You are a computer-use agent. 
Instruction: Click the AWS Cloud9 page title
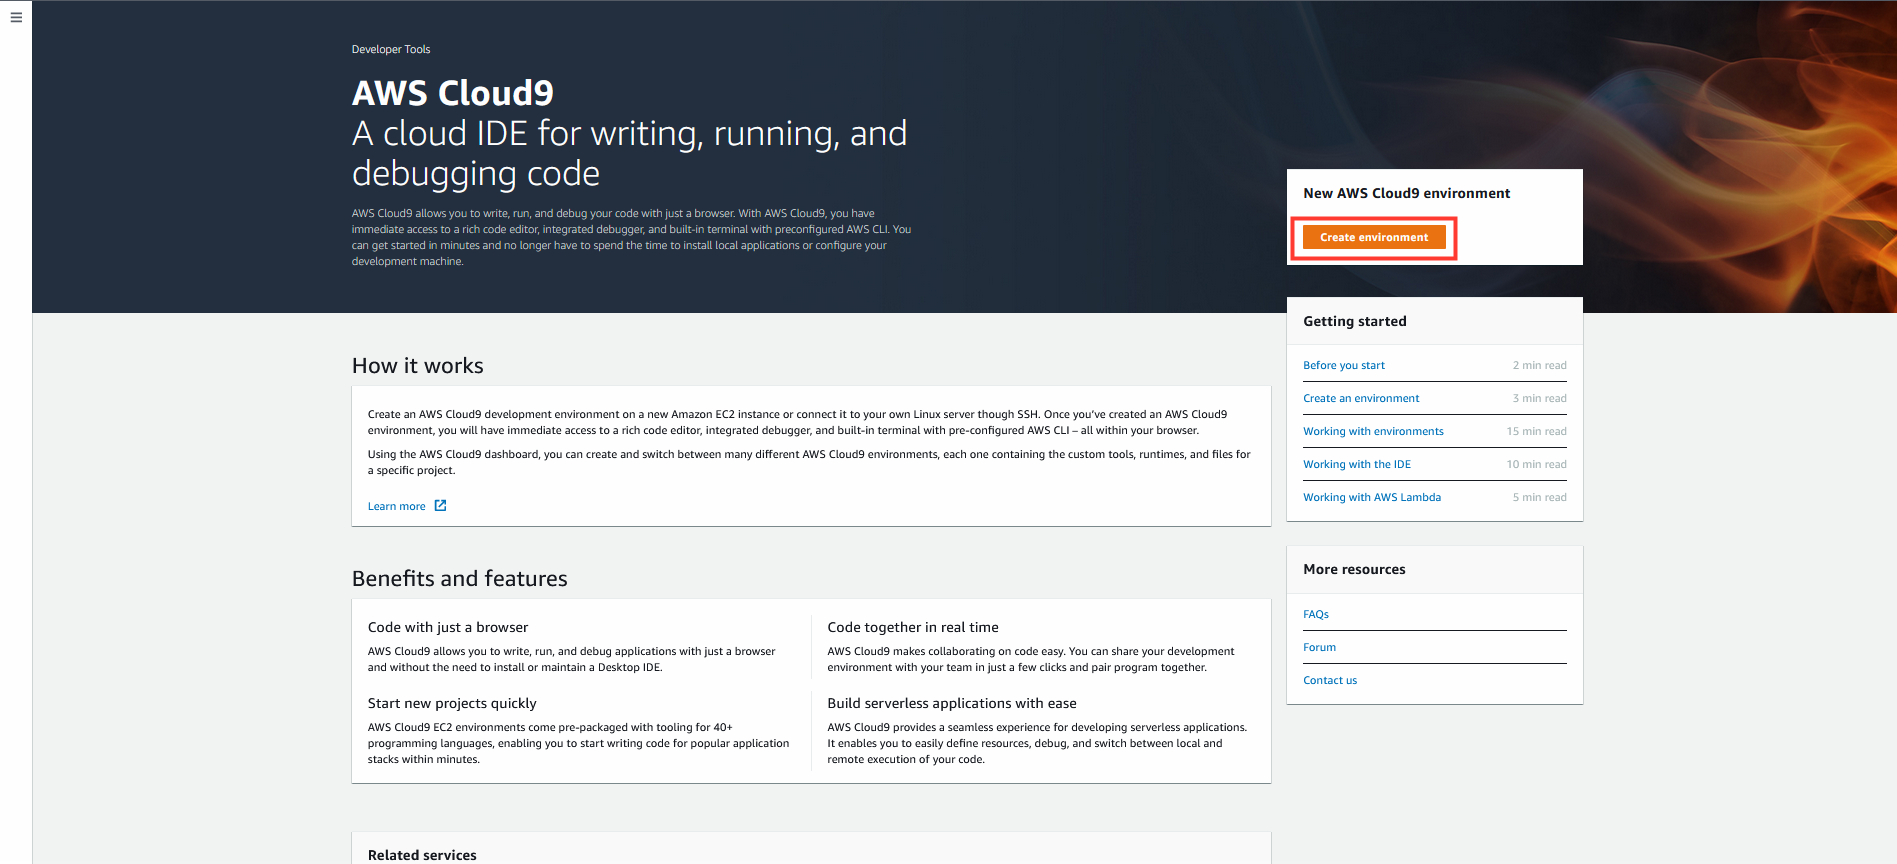[452, 93]
